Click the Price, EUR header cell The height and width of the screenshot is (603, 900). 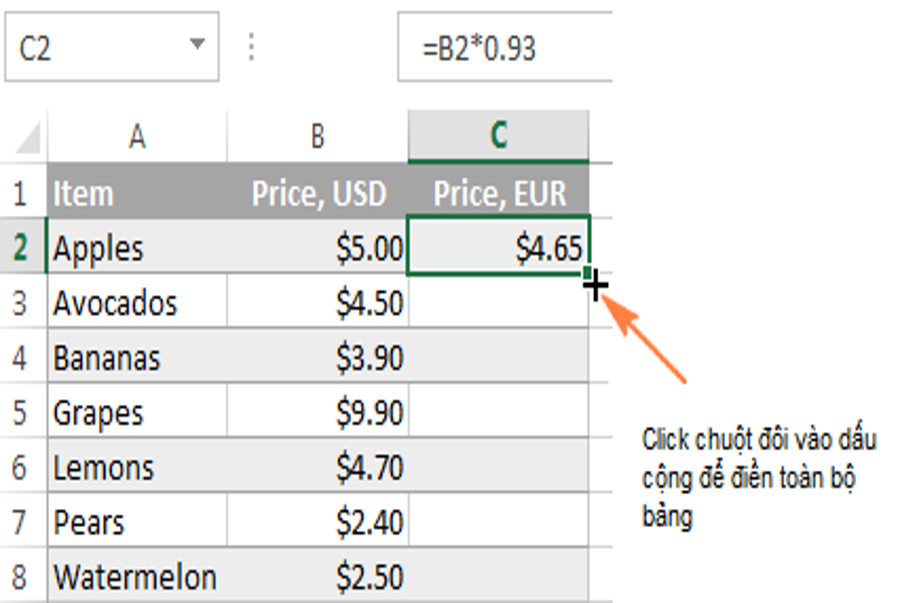point(498,193)
